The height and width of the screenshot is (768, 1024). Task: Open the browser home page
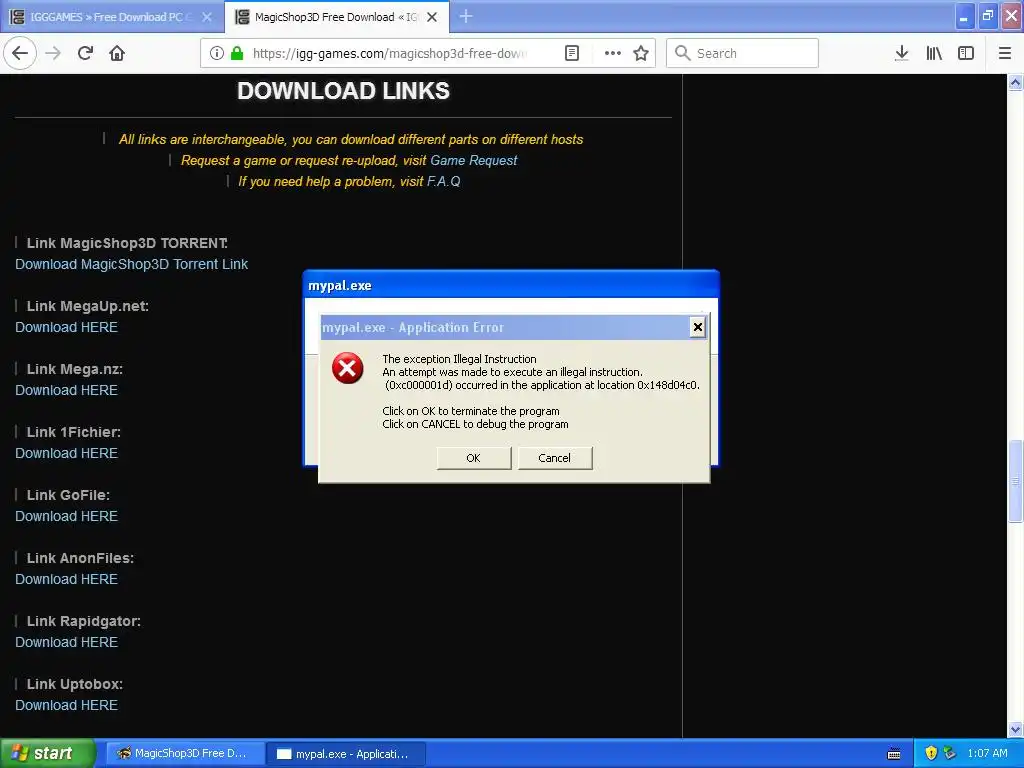pyautogui.click(x=117, y=53)
